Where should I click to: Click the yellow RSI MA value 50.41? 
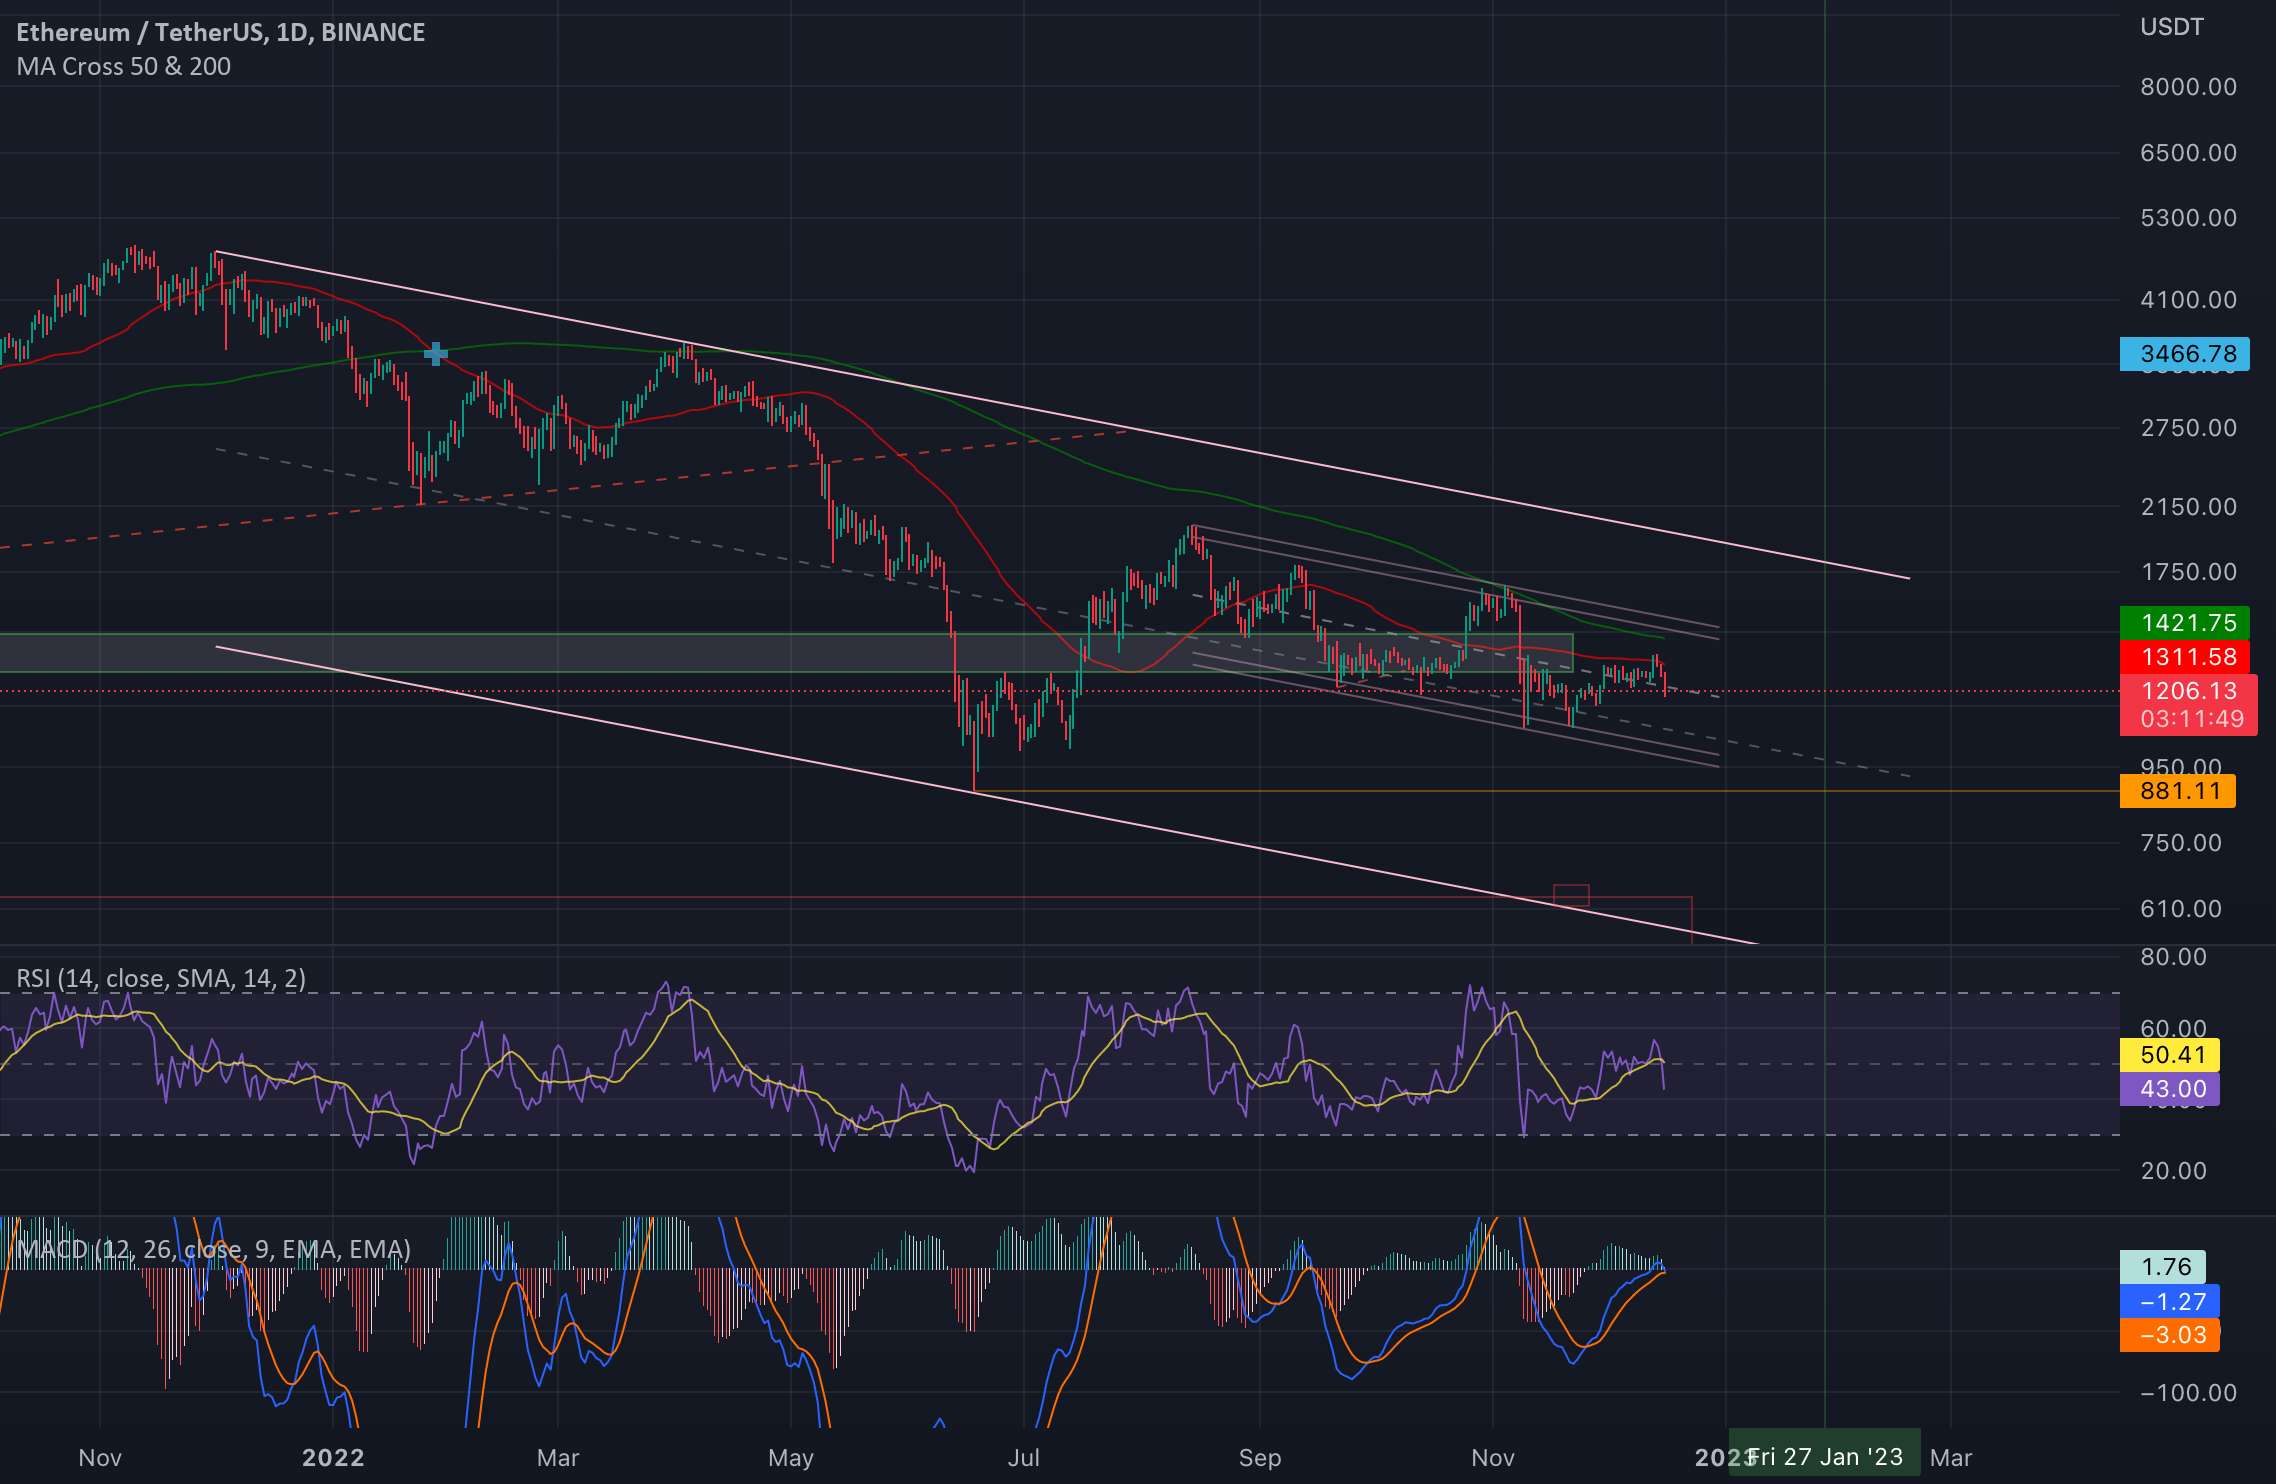pos(2169,1055)
